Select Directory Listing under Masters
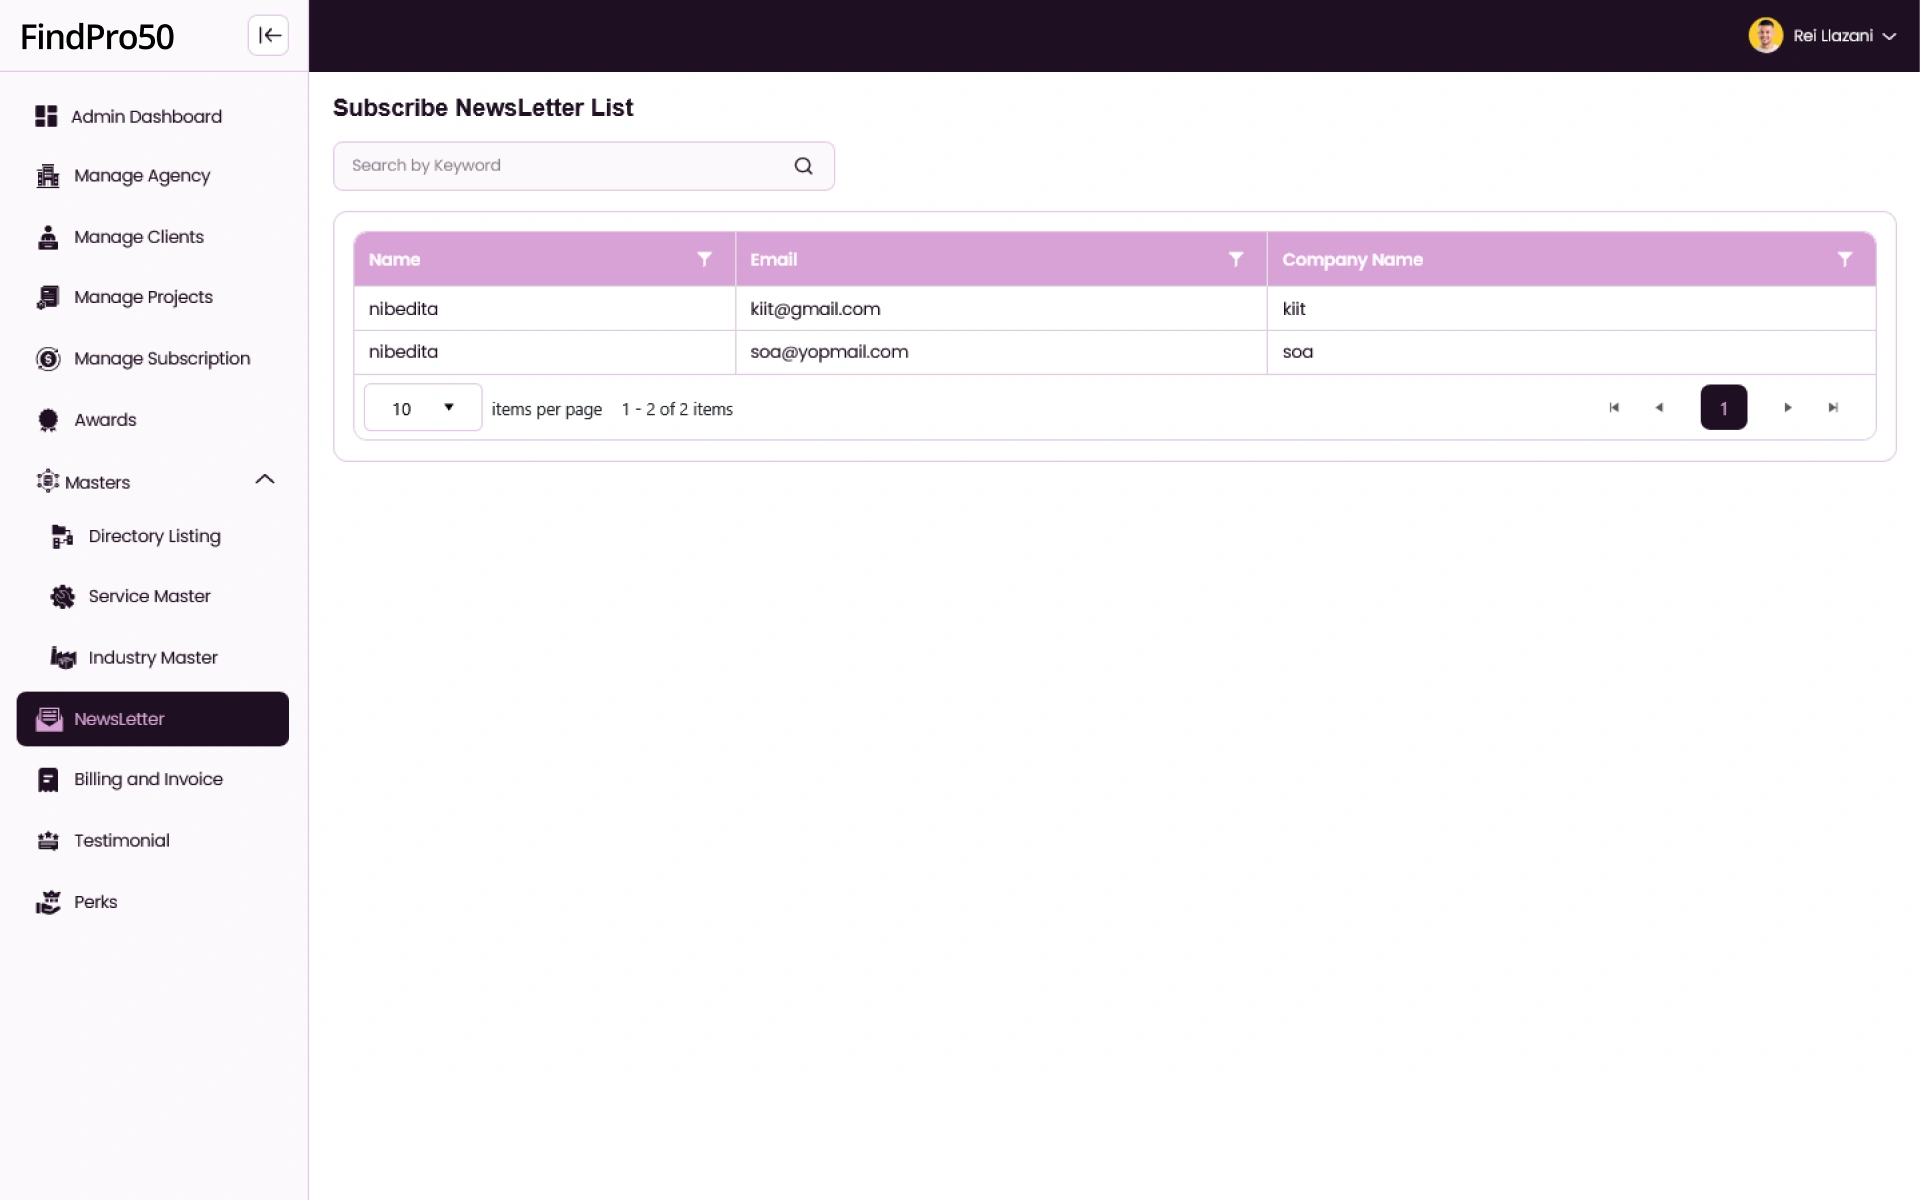The image size is (1920, 1200). click(x=154, y=537)
